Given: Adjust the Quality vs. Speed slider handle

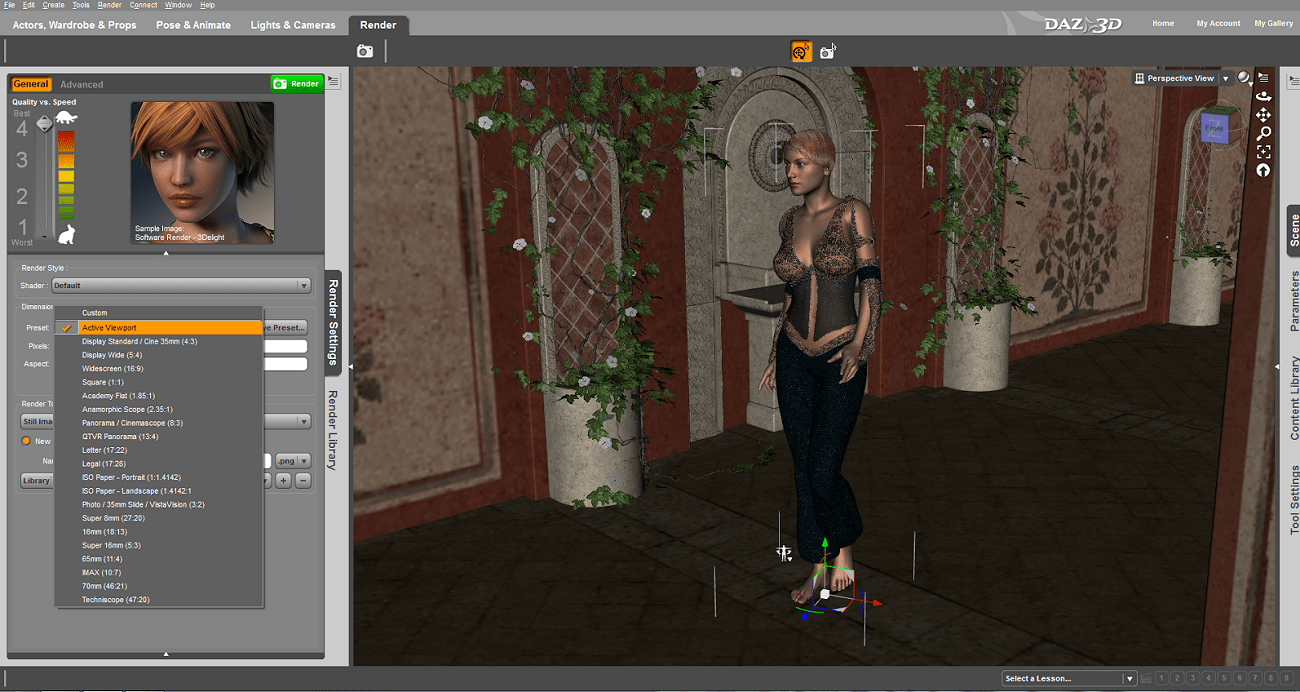Looking at the screenshot, I should click(x=44, y=123).
